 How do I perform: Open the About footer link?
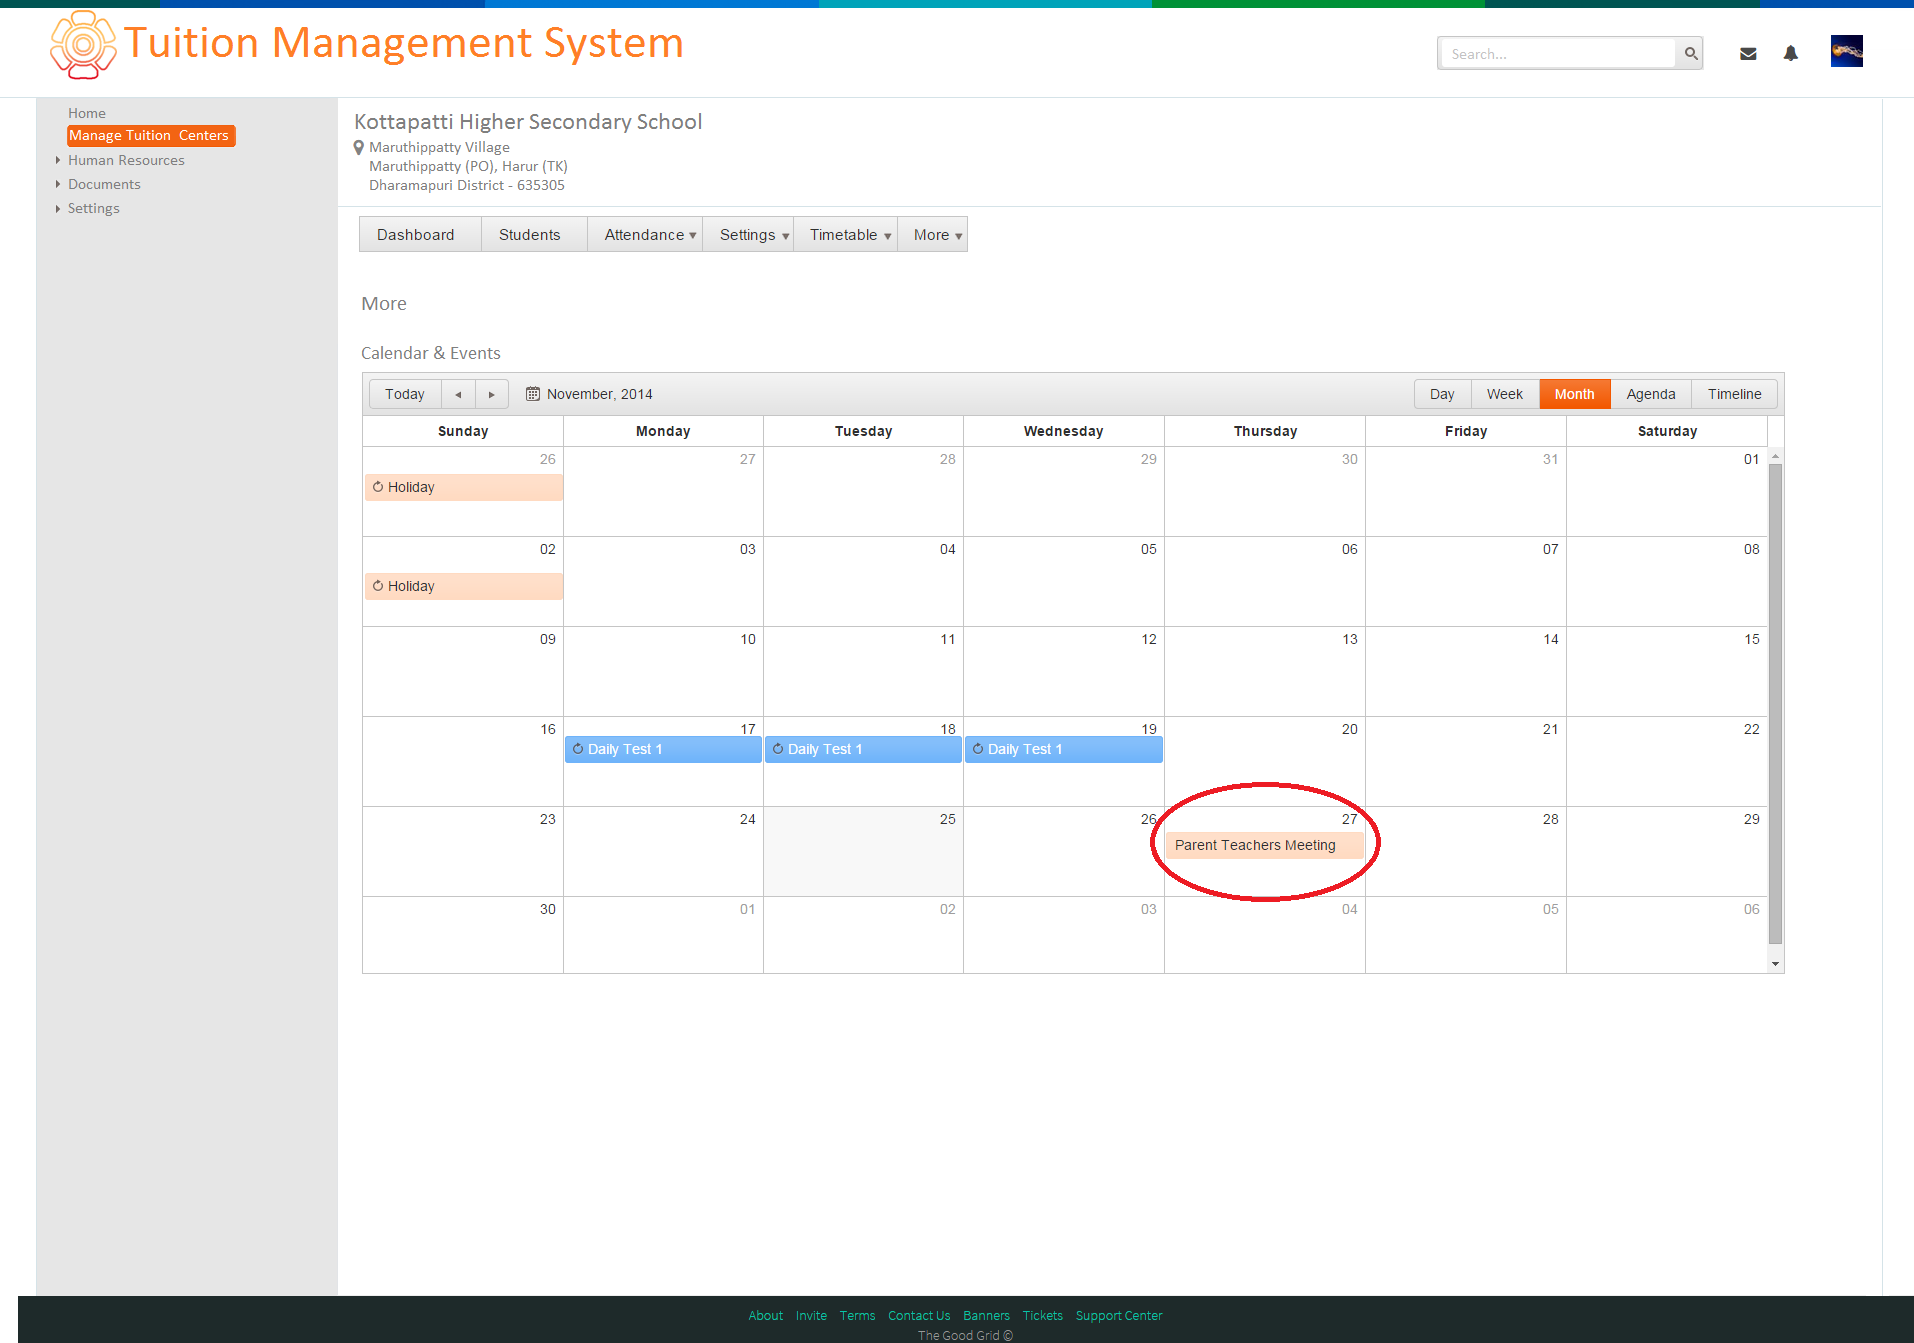[766, 1315]
